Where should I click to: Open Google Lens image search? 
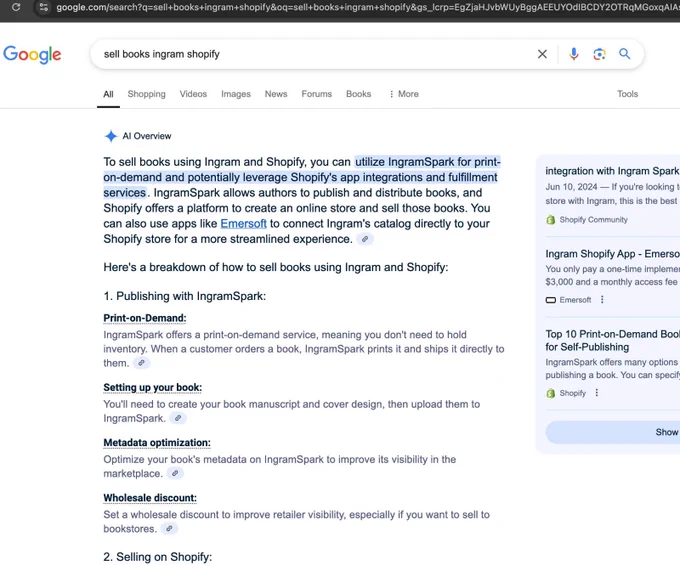tap(599, 54)
